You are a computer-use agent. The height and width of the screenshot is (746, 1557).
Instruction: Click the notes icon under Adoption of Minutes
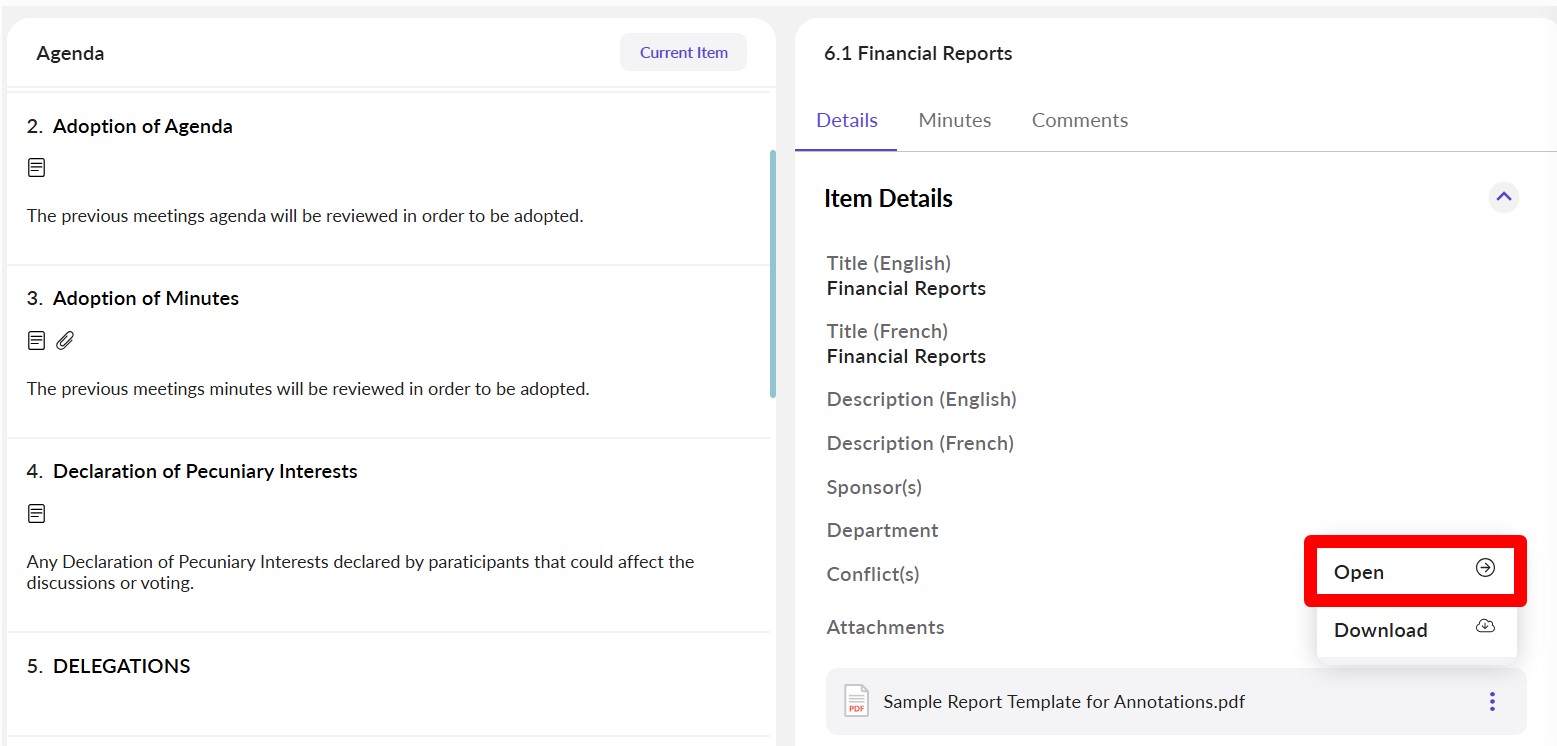36,341
